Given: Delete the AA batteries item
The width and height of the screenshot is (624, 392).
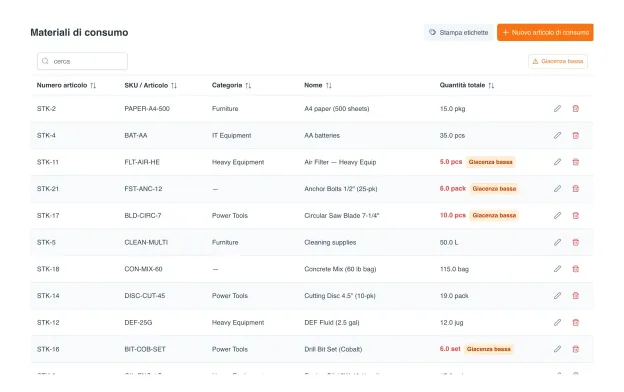Looking at the screenshot, I should [x=575, y=135].
